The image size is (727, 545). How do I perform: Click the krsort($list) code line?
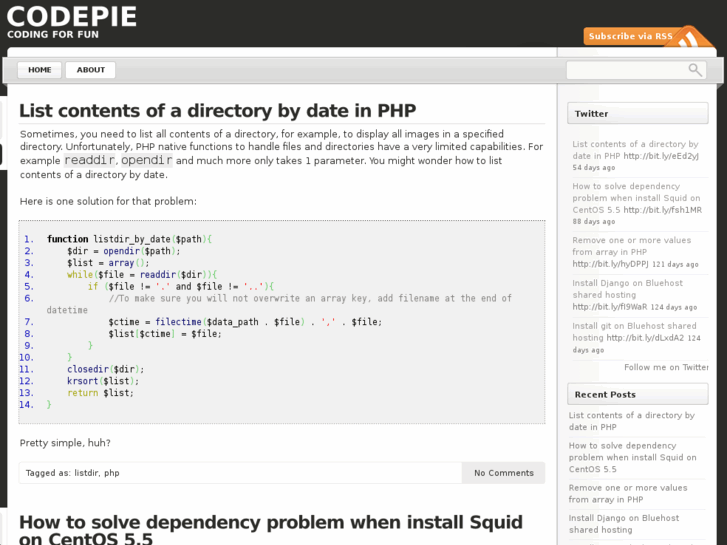[x=103, y=381]
